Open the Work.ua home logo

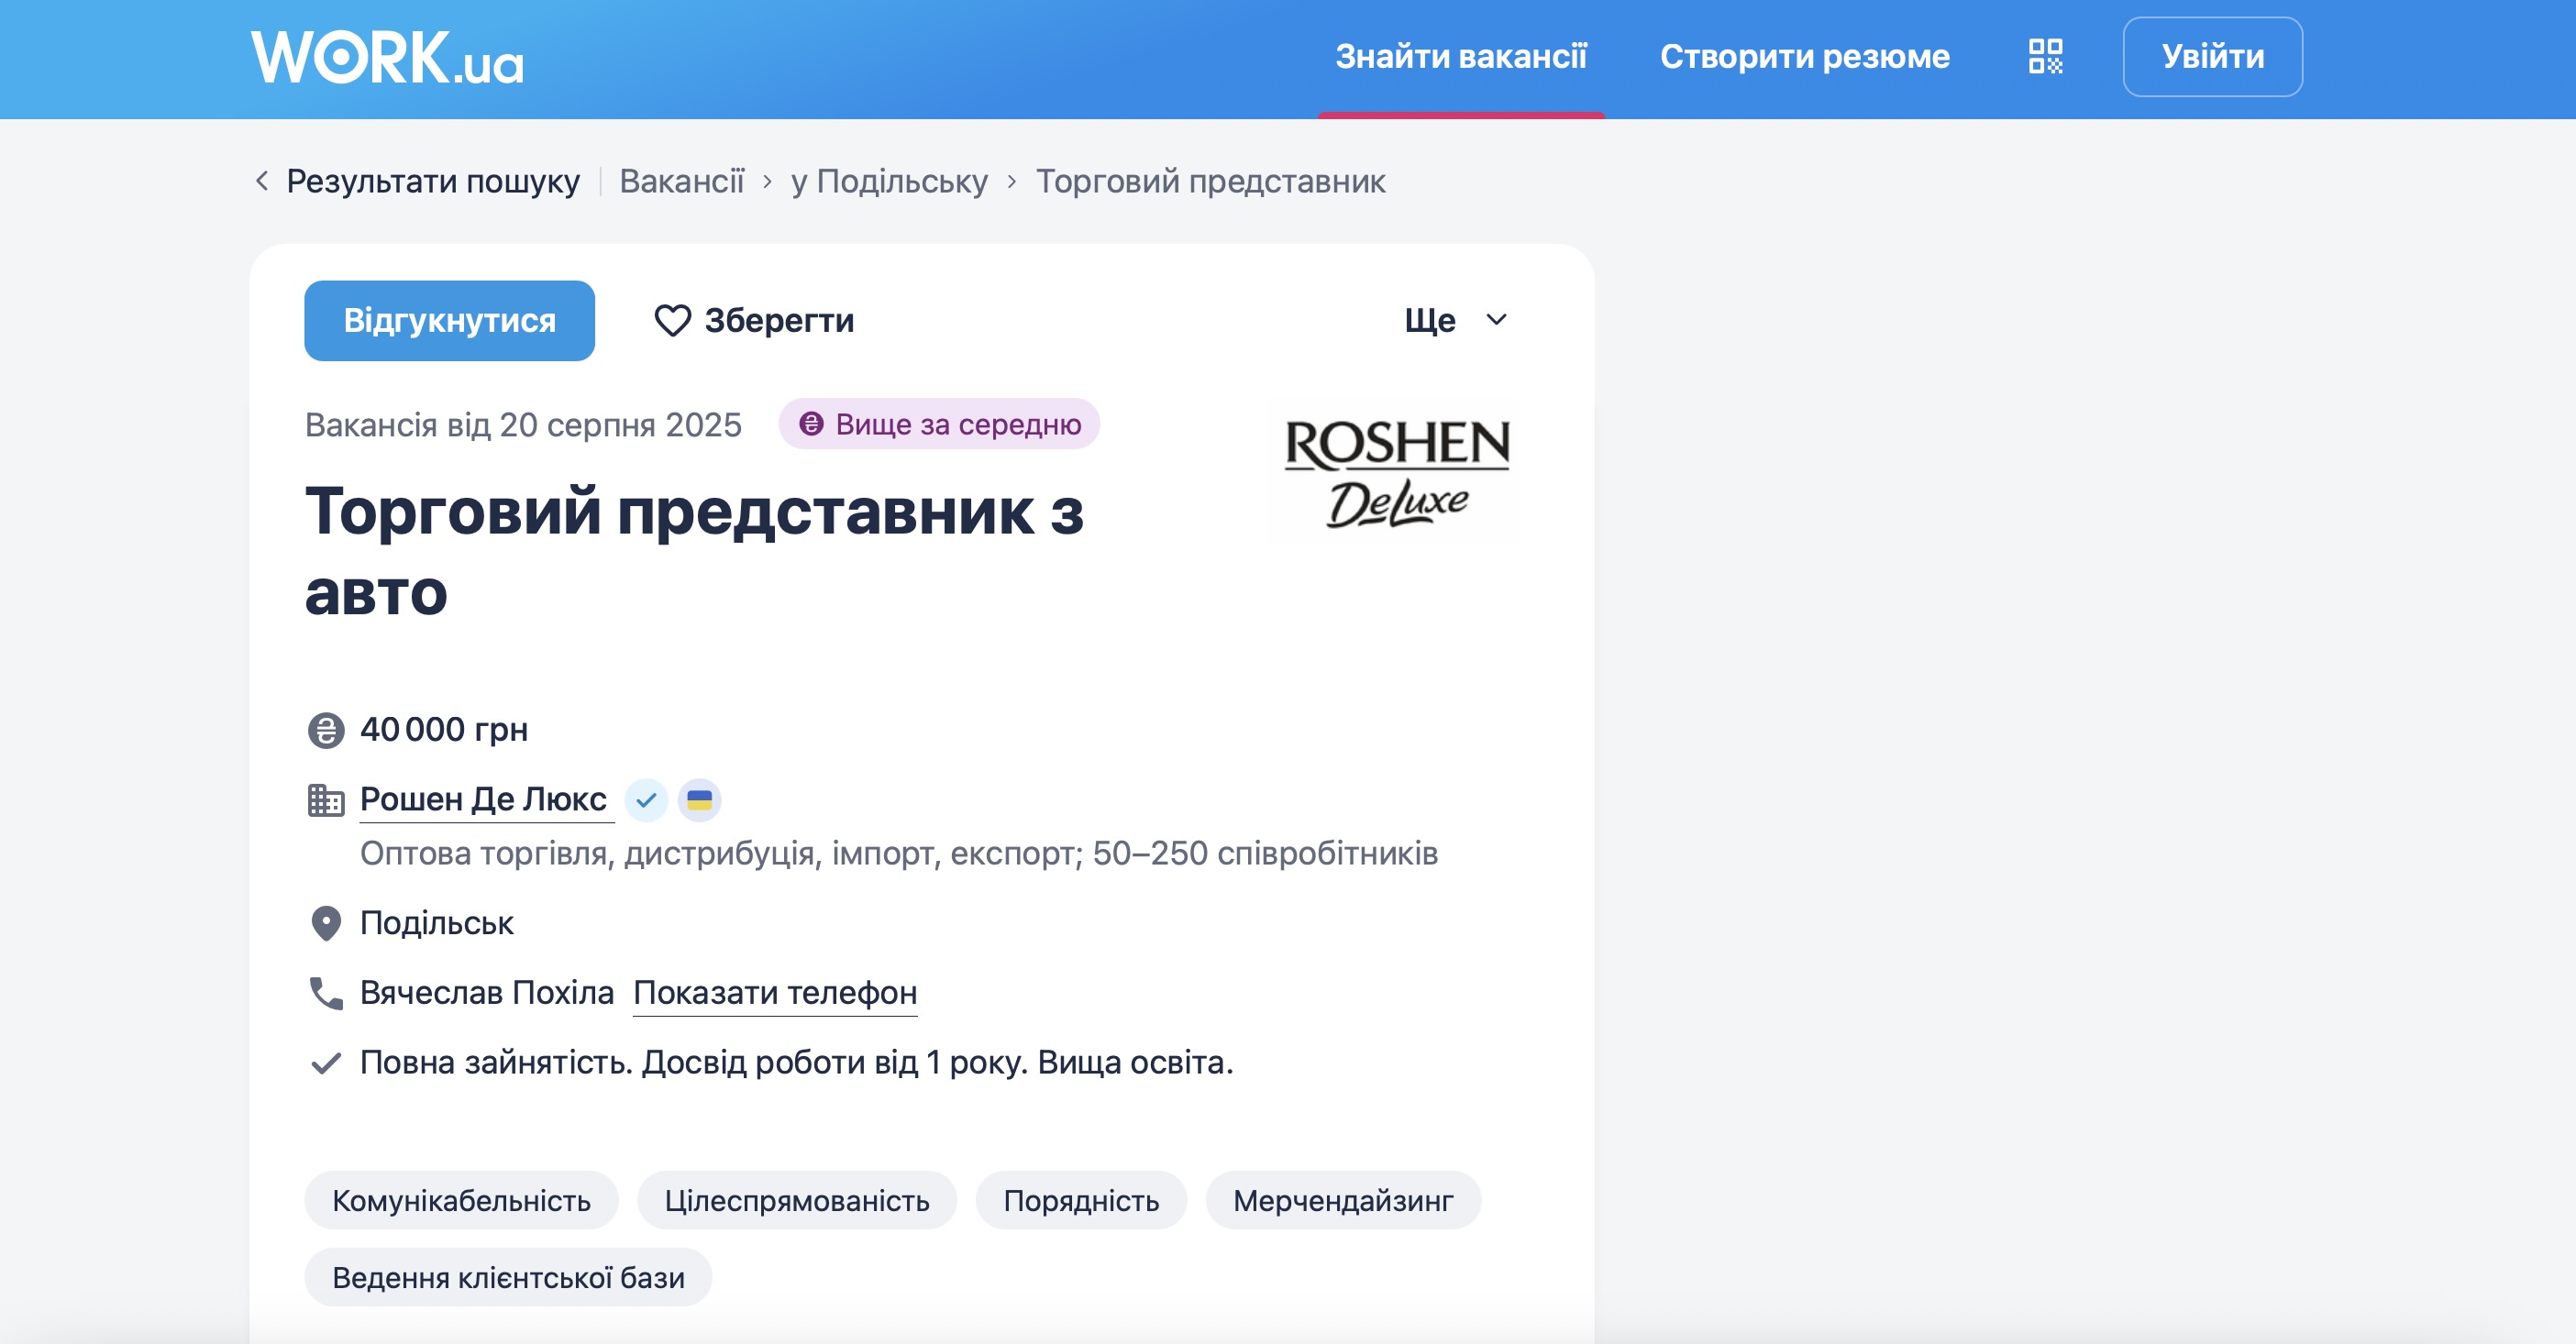click(x=387, y=57)
